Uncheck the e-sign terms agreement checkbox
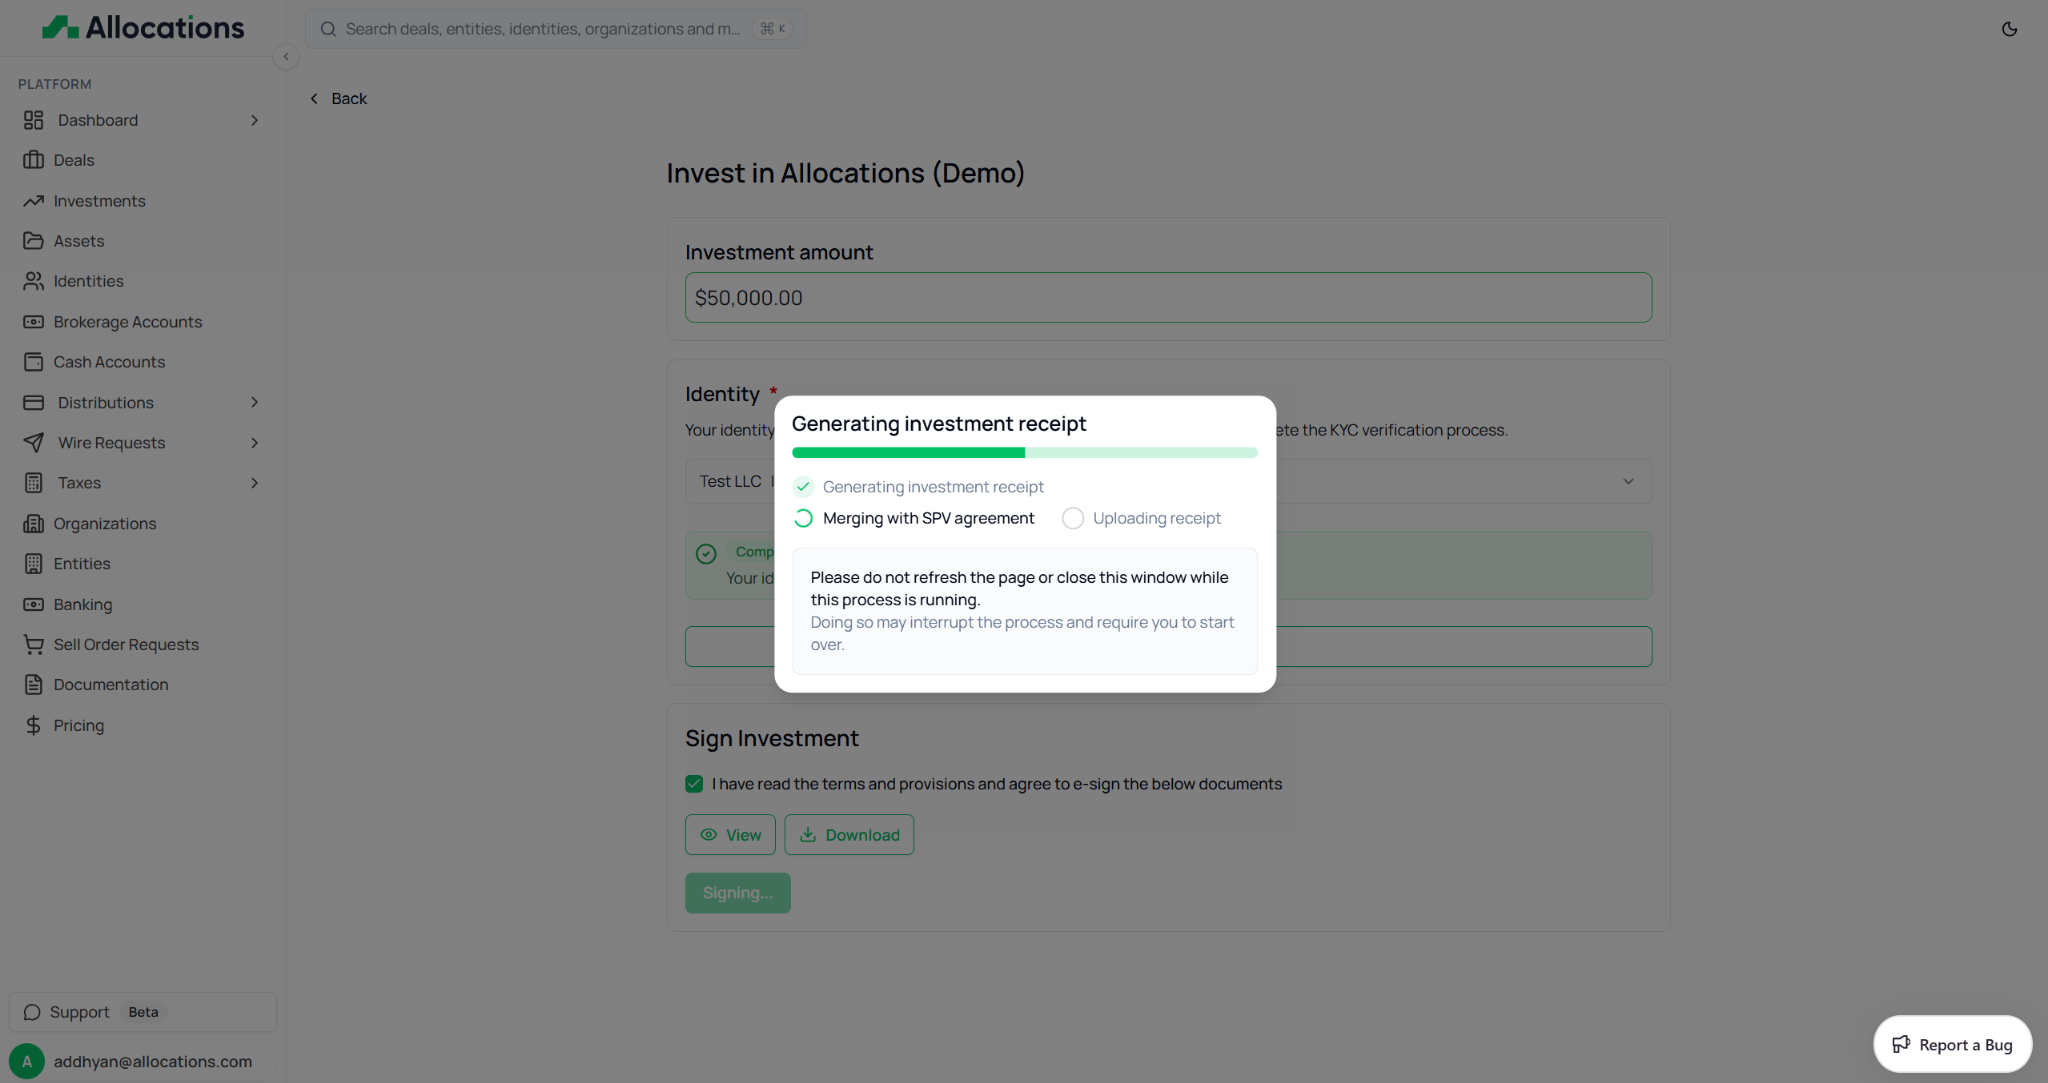 pyautogui.click(x=694, y=784)
